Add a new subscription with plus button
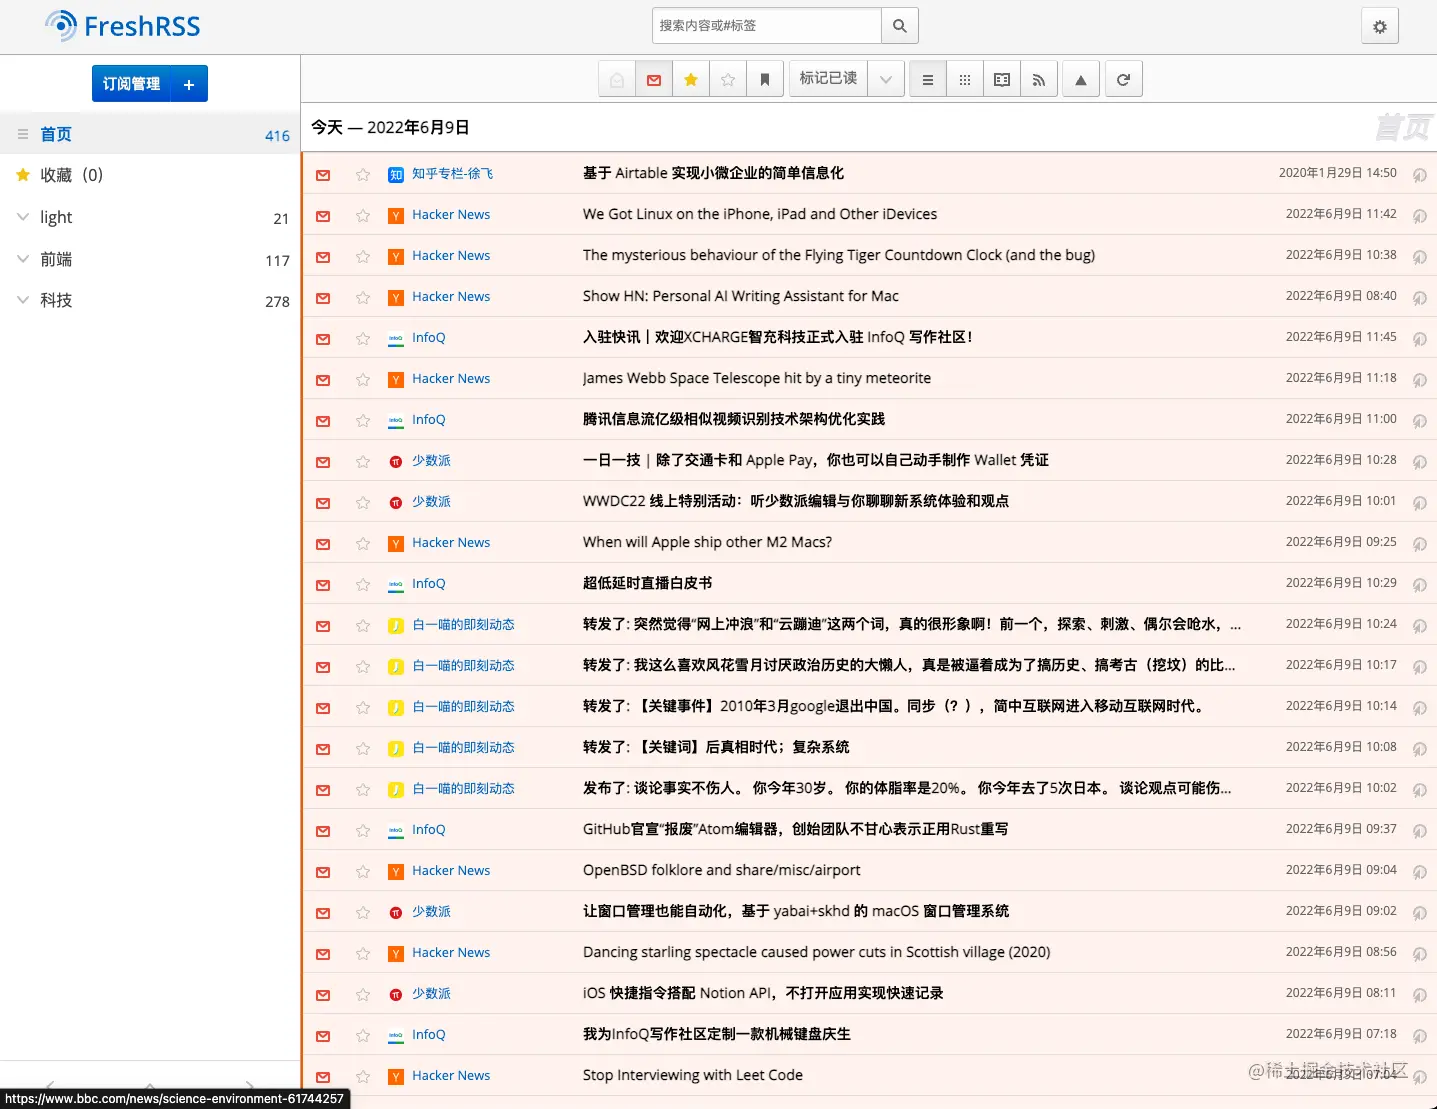Screen dimensions: 1437x1109 (189, 85)
